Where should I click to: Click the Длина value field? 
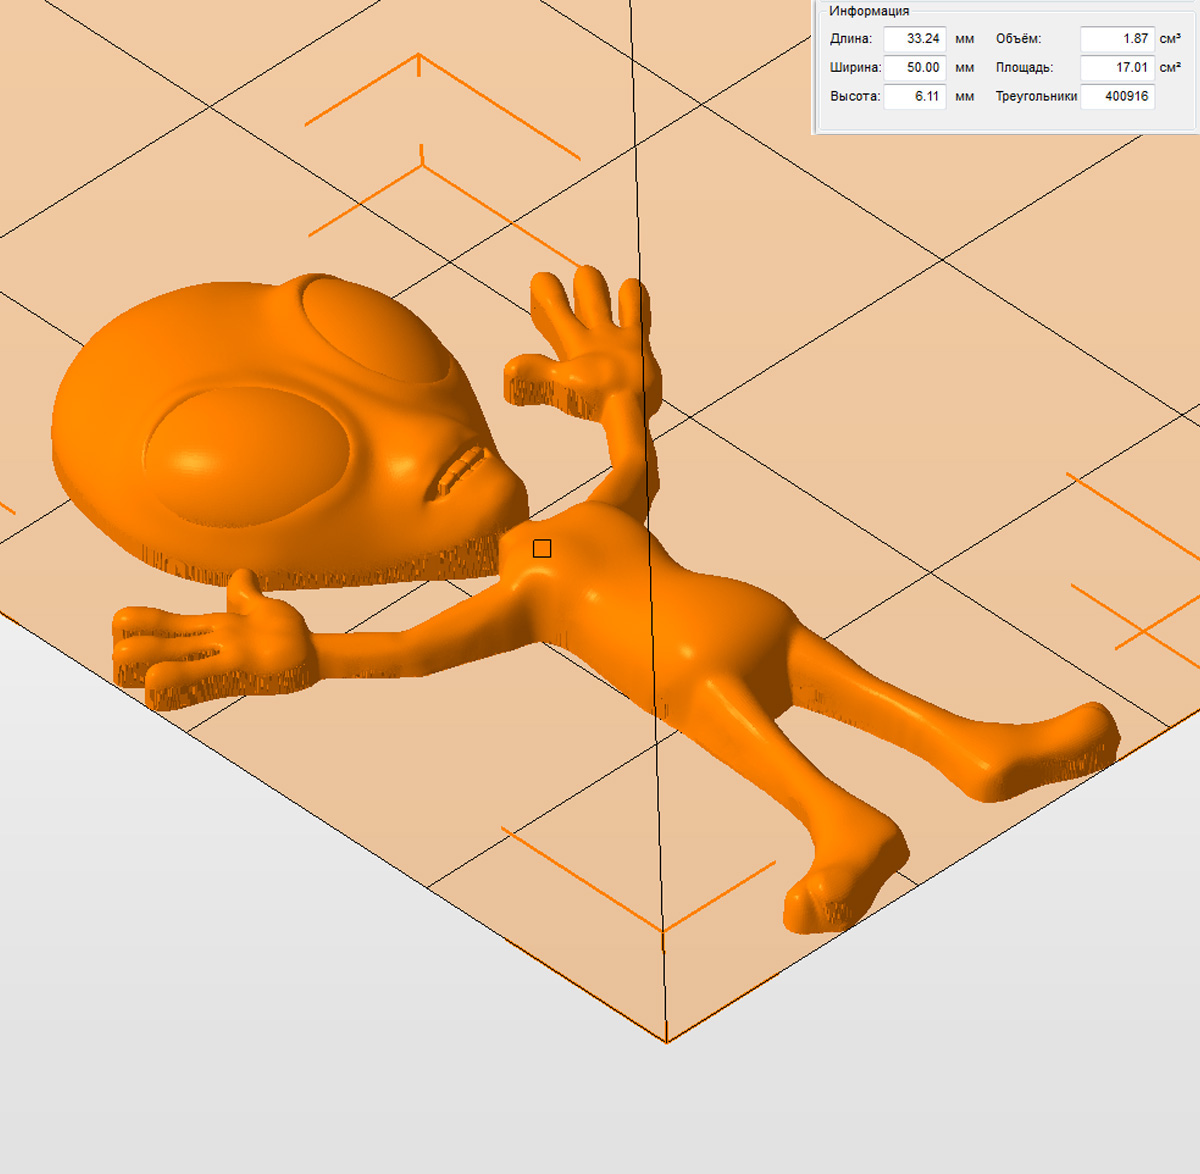915,39
